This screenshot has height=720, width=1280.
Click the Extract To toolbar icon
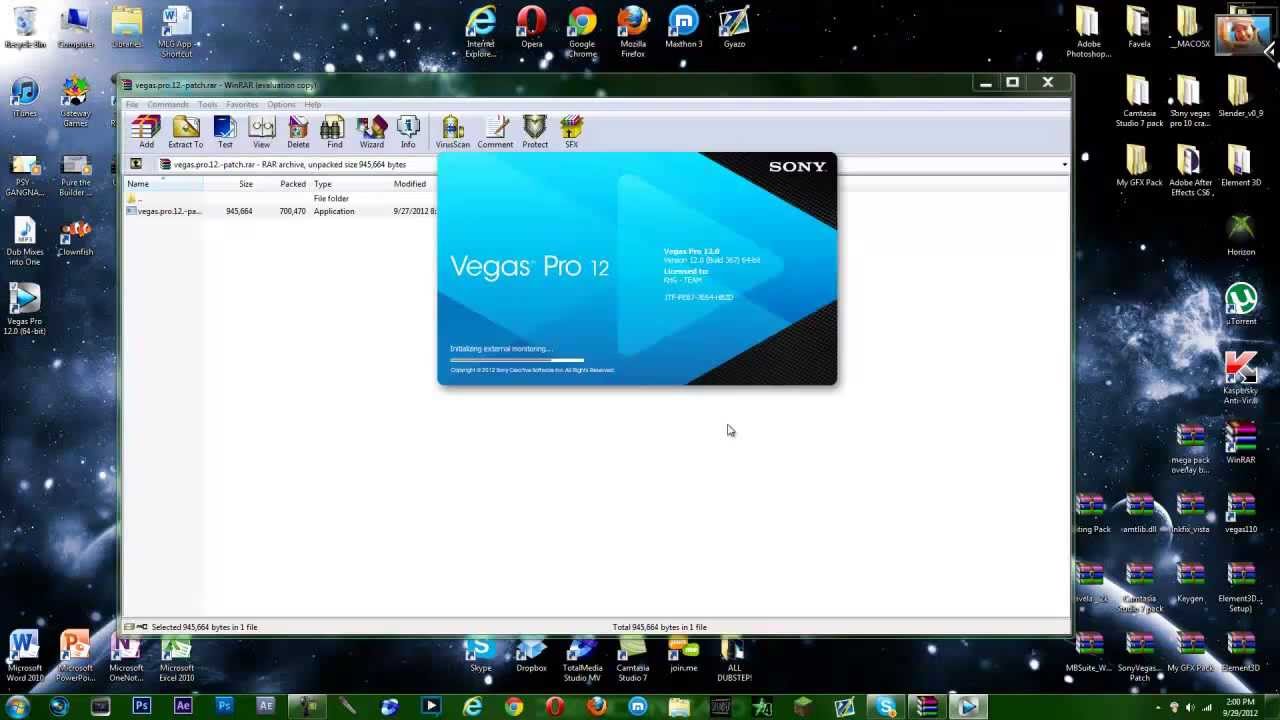[x=185, y=132]
